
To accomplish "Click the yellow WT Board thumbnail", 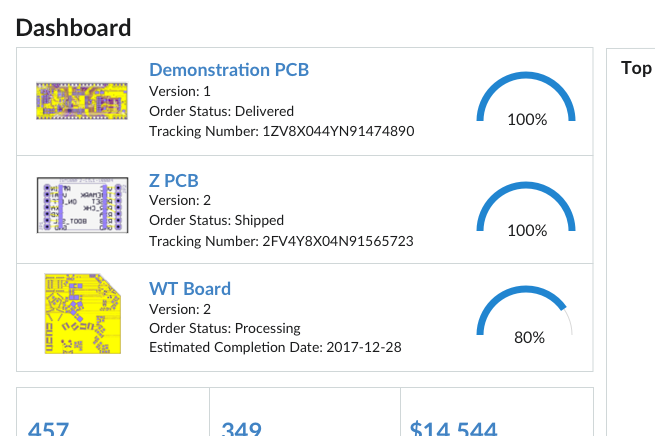I will (x=83, y=314).
